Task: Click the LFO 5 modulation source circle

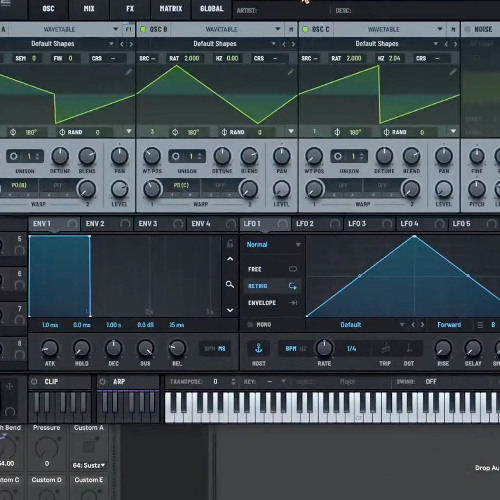Action: point(492,224)
